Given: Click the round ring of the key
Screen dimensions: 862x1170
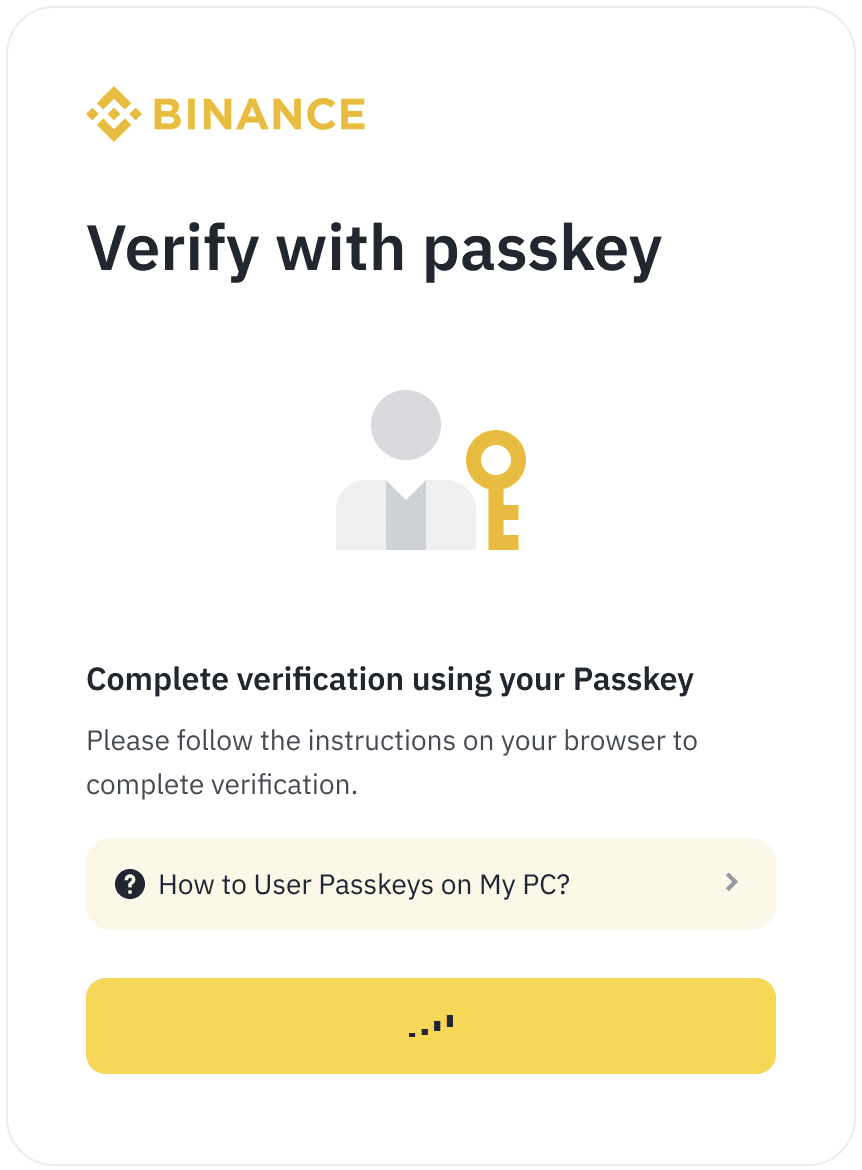Looking at the screenshot, I should point(496,460).
